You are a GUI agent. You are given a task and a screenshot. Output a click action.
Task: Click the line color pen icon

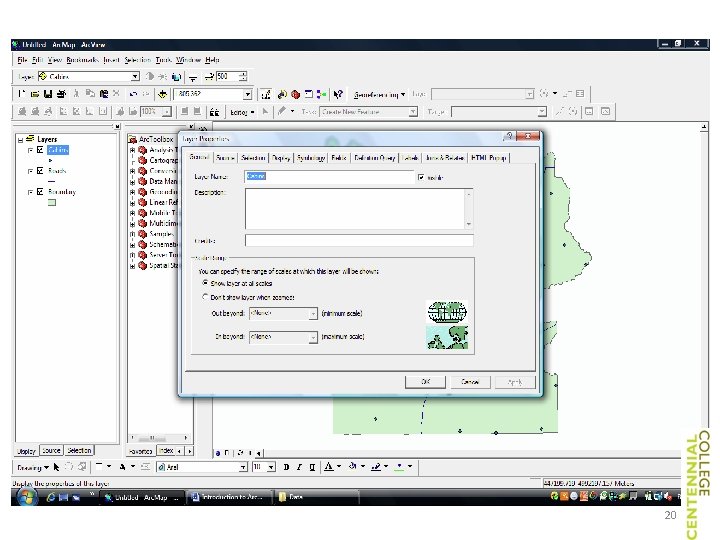[x=376, y=467]
